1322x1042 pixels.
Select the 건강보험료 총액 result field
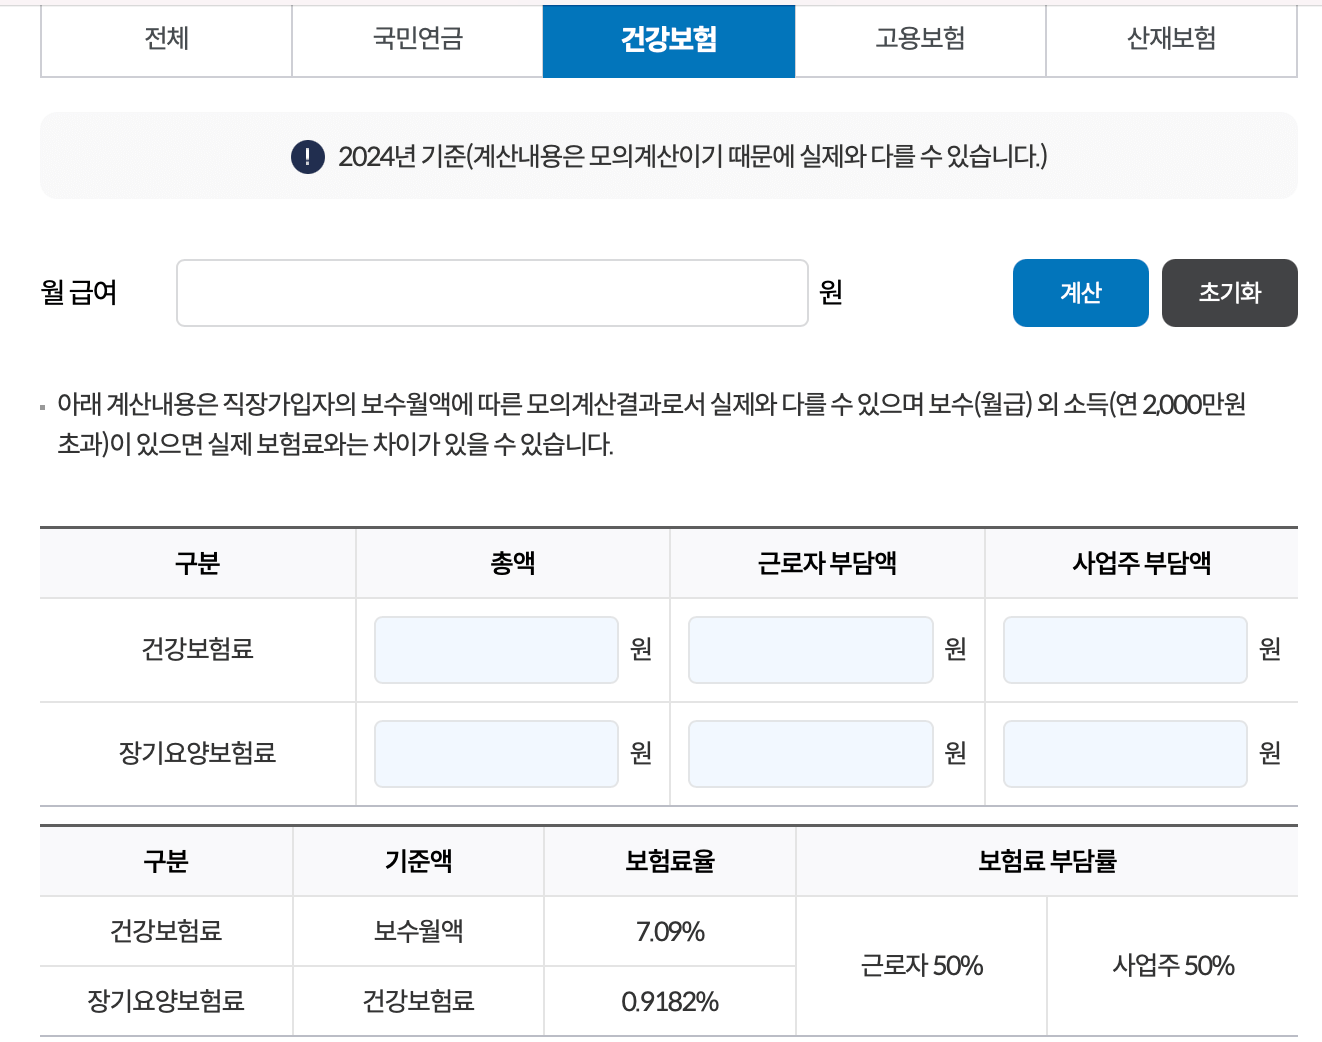tap(495, 649)
